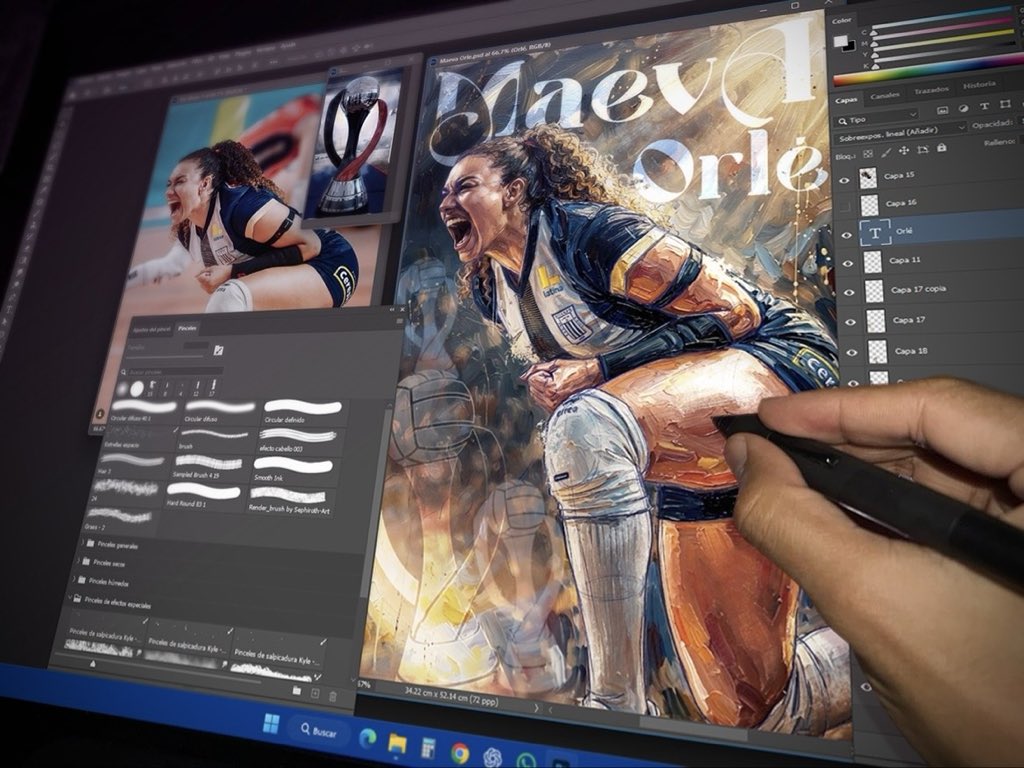Click the Capa 15 layer thumbnail
This screenshot has height=768, width=1024.
868,178
